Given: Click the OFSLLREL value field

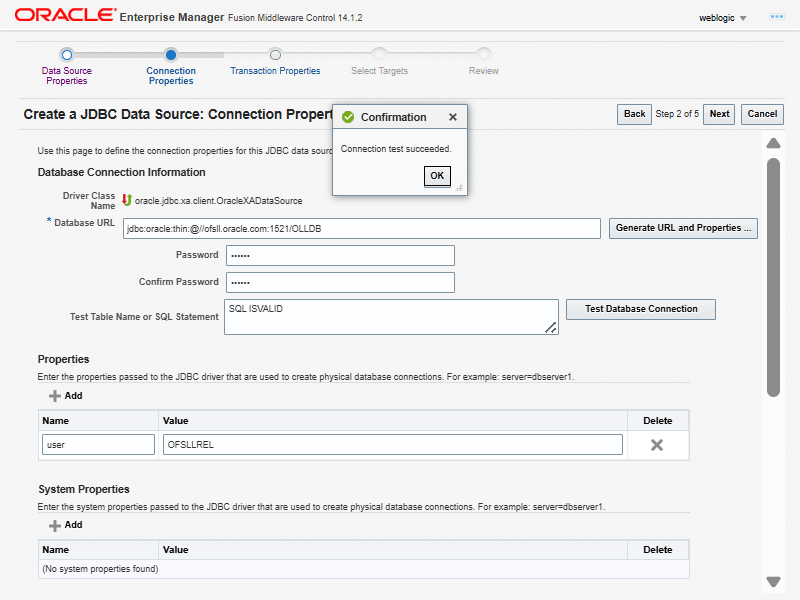Looking at the screenshot, I should click(x=392, y=445).
